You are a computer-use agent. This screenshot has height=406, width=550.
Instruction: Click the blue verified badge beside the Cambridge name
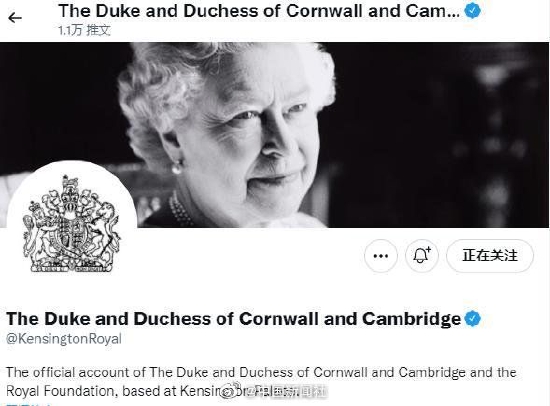click(472, 319)
